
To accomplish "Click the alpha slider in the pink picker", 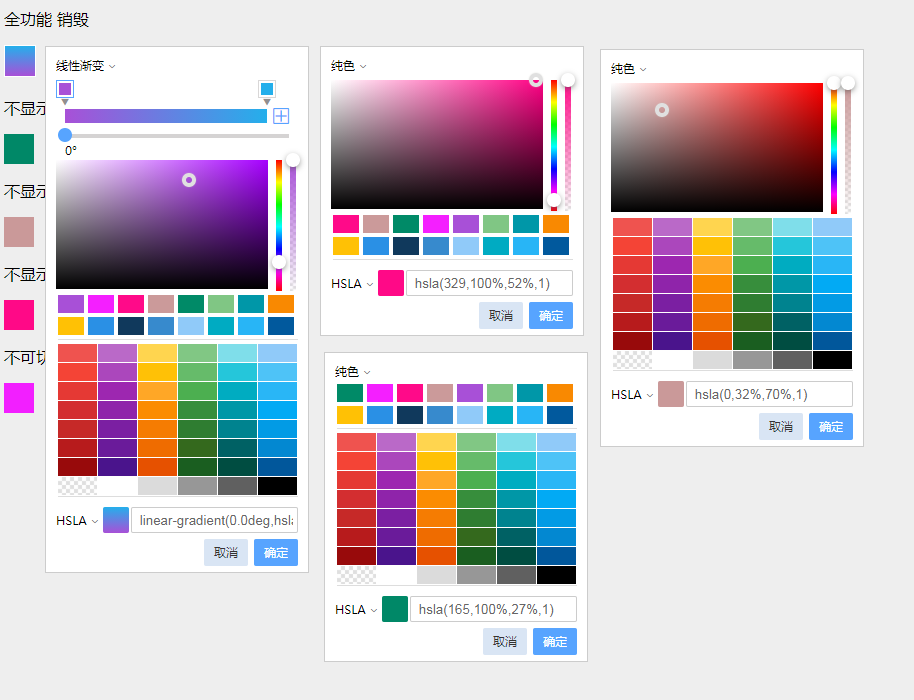I will click(x=568, y=145).
